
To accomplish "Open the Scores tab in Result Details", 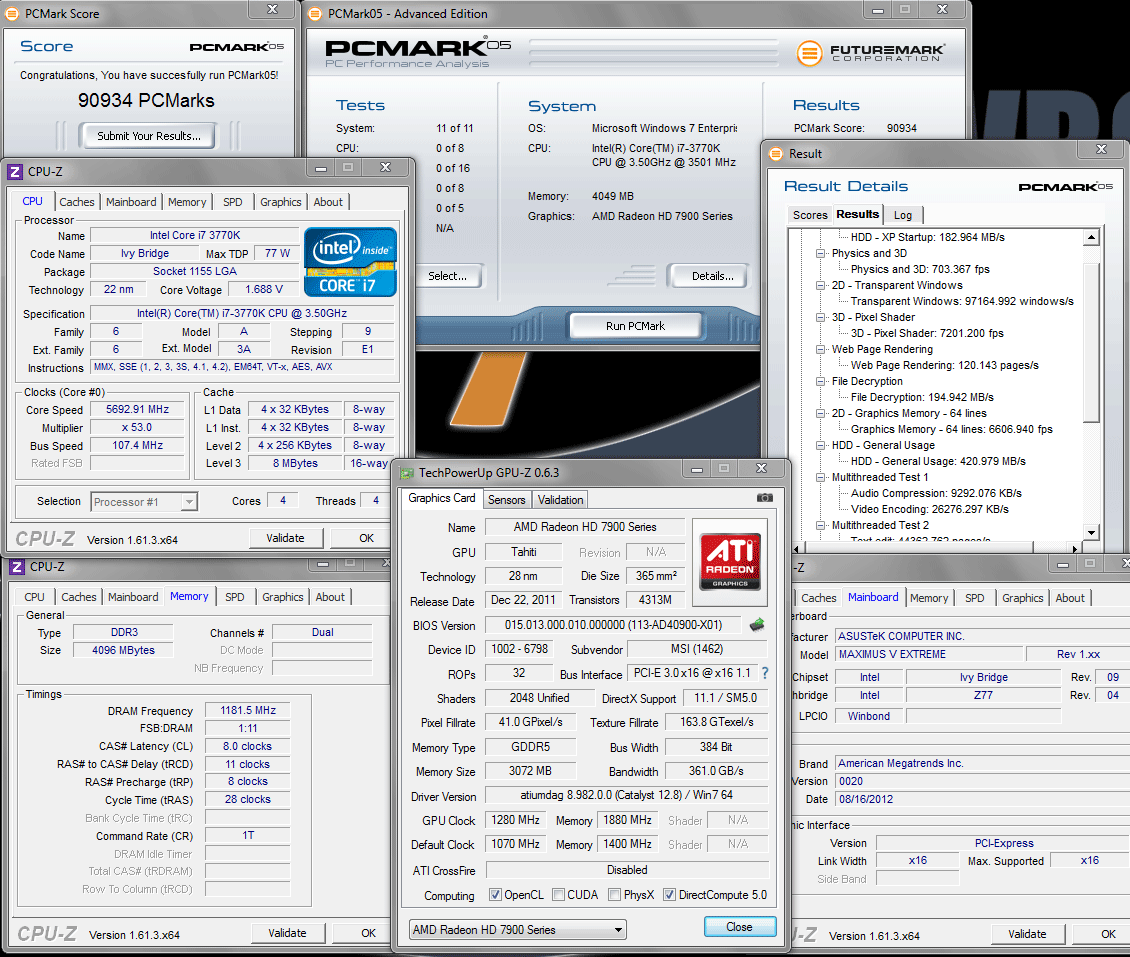I will [x=809, y=215].
